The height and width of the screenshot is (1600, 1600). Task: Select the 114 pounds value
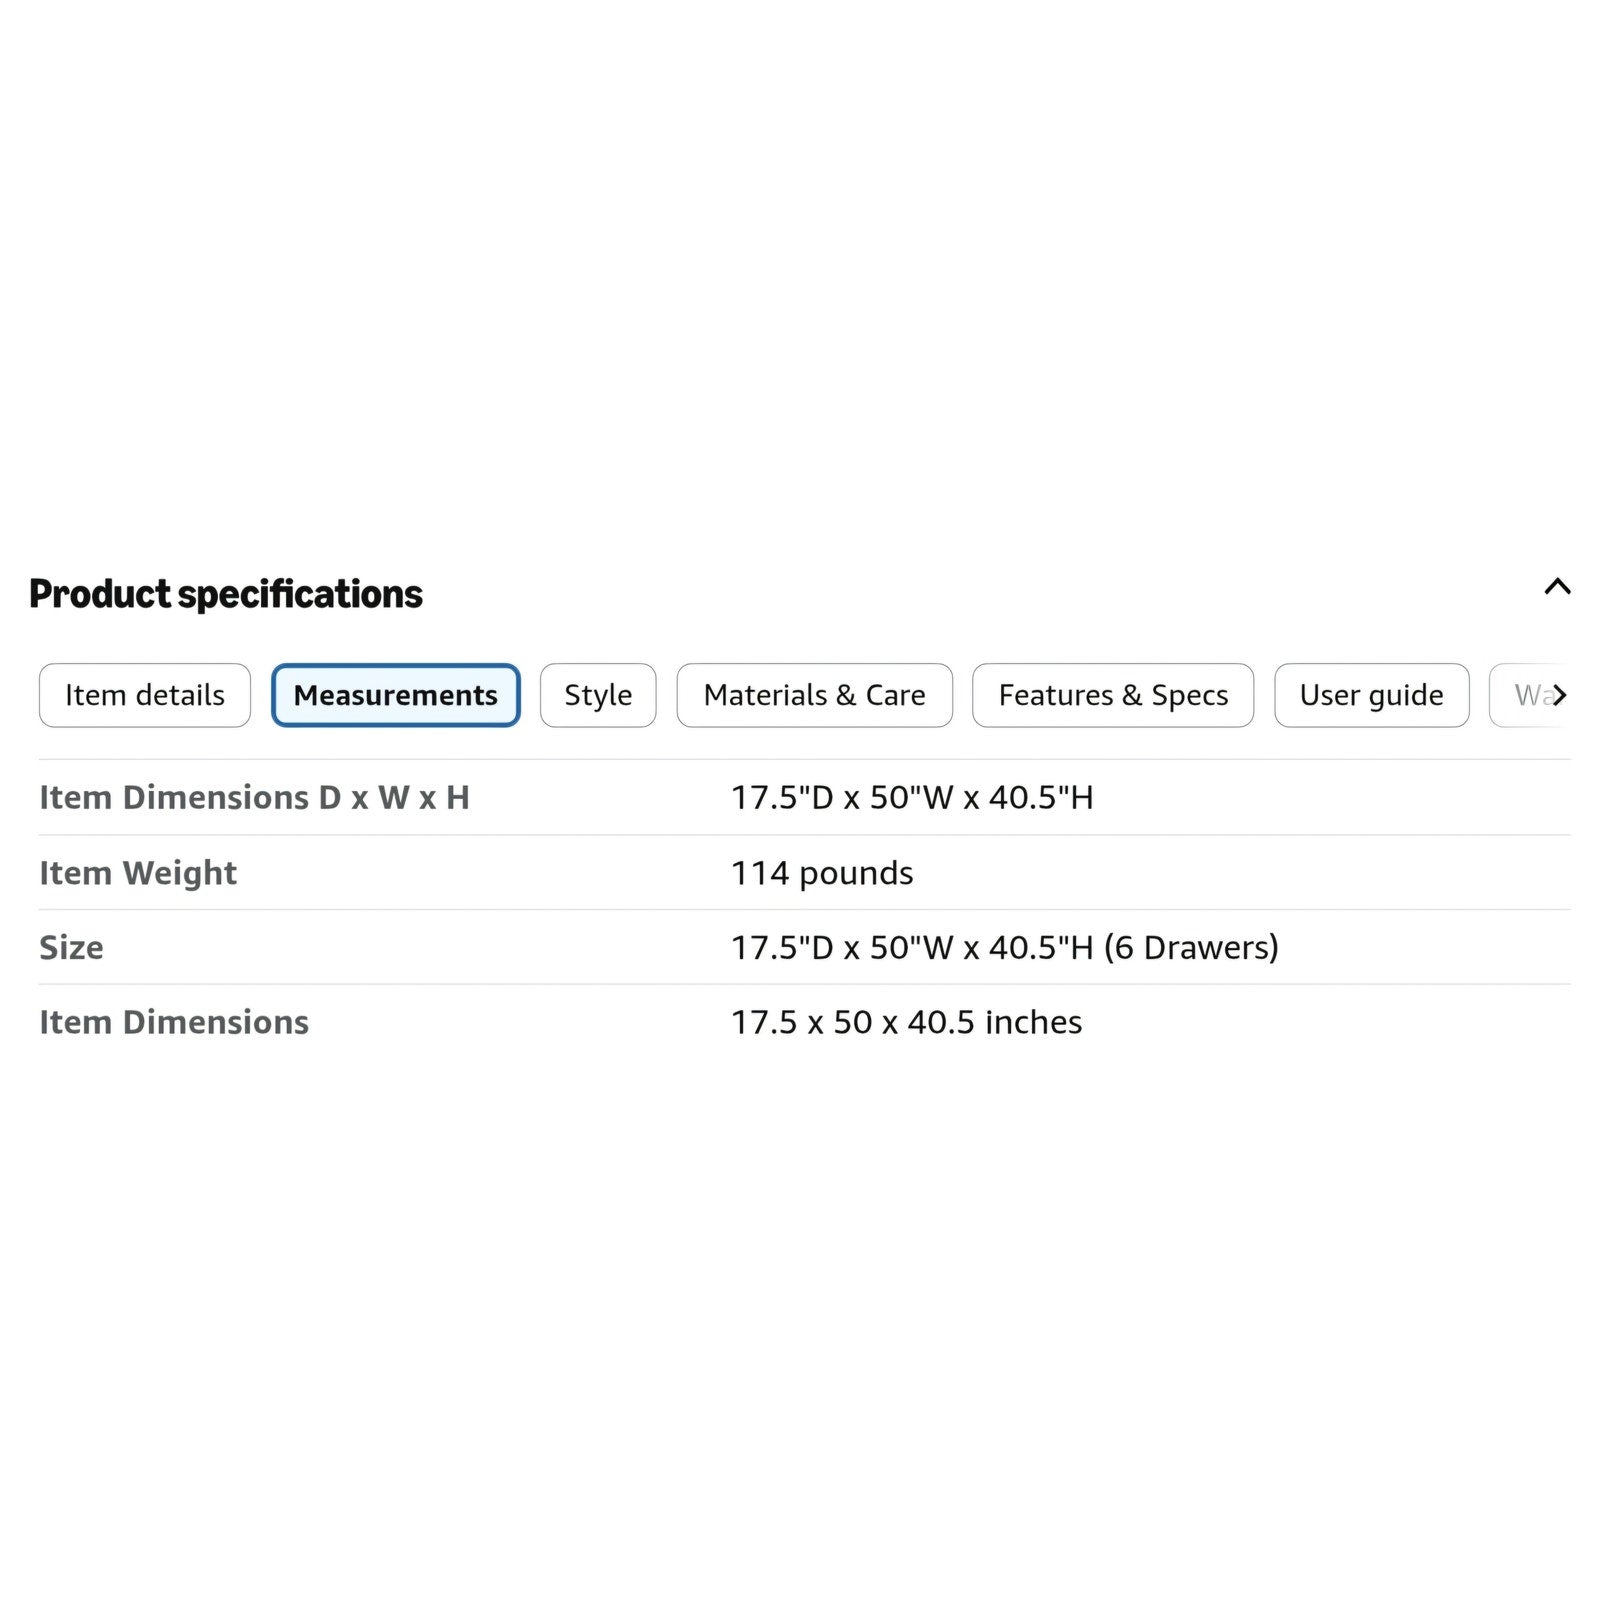[x=822, y=873]
